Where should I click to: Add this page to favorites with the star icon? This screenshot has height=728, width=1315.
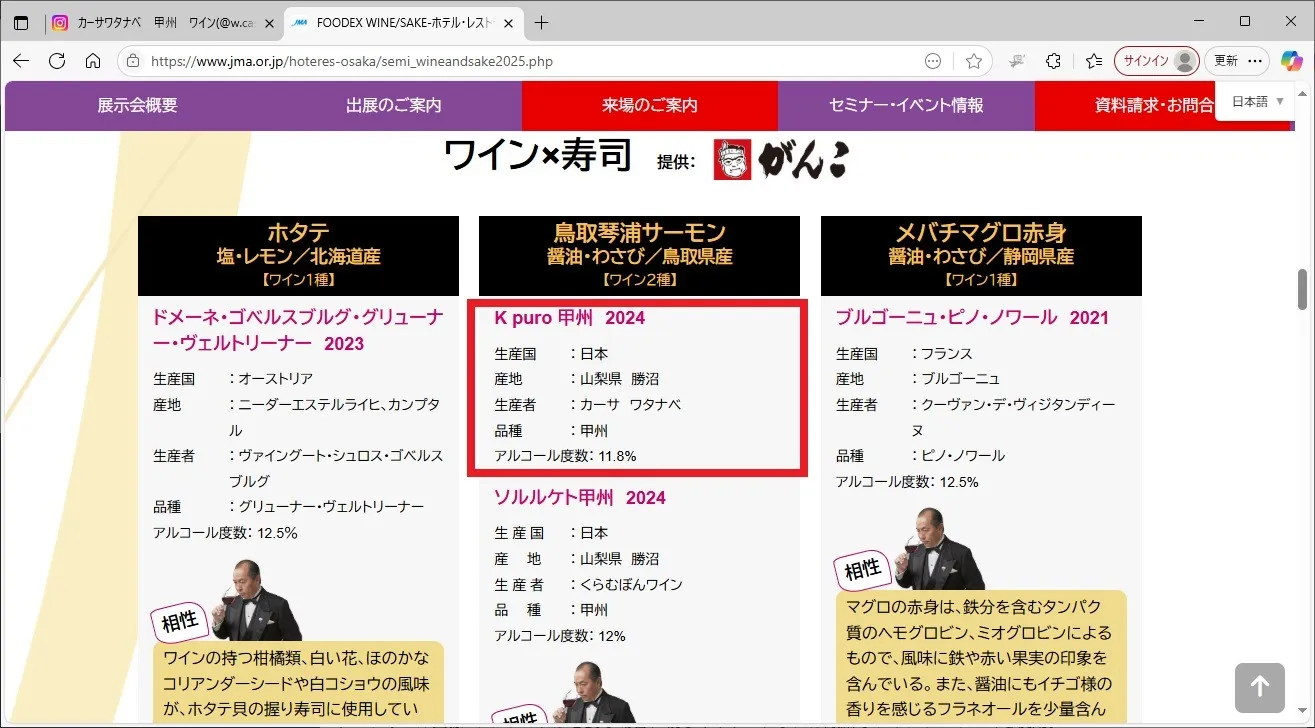point(973,61)
